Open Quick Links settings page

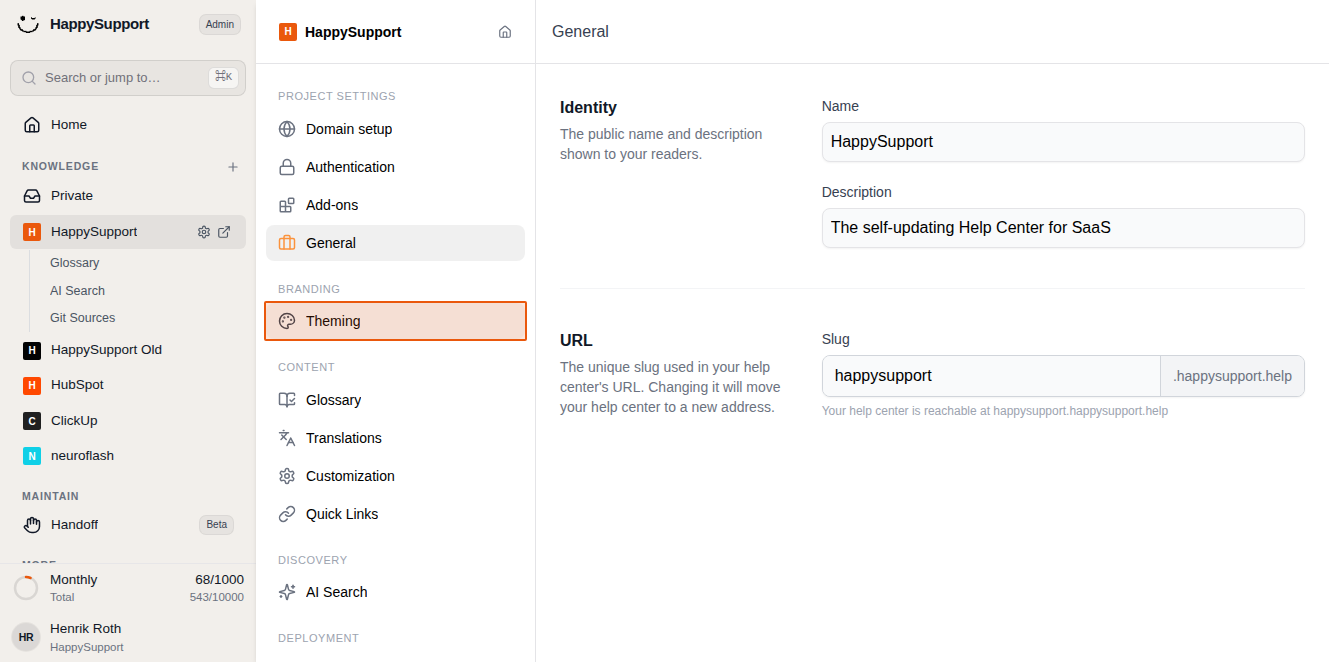(395, 514)
